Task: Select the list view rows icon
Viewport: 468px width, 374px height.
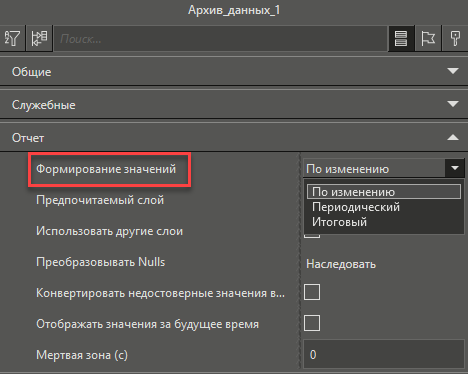Action: click(x=401, y=38)
